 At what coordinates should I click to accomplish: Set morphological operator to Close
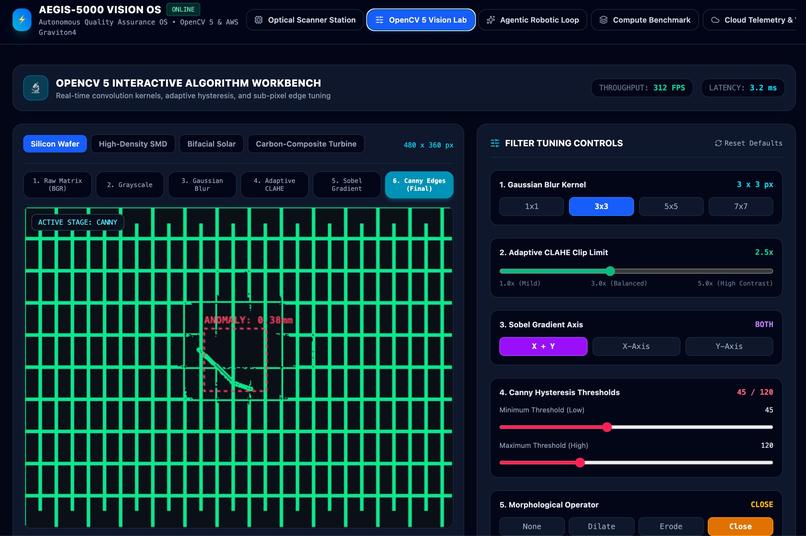(740, 526)
